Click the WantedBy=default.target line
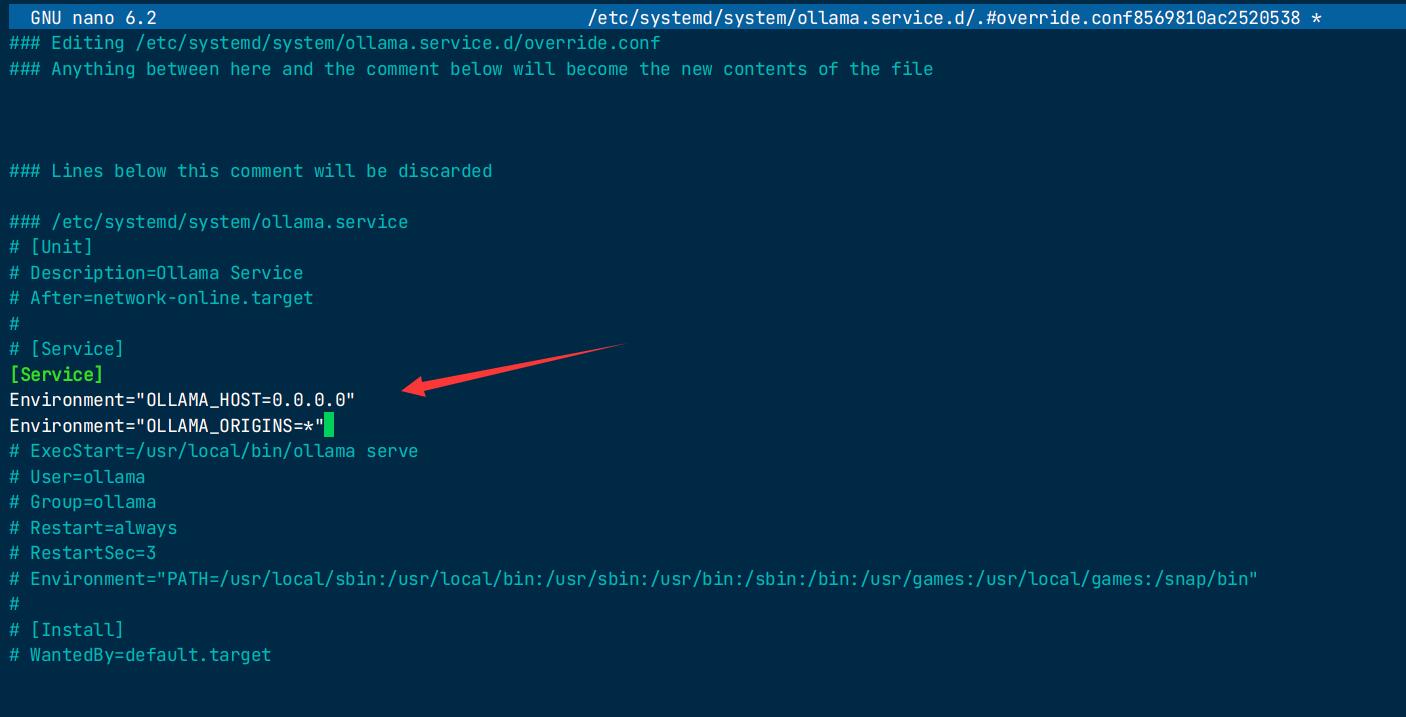Viewport: 1406px width, 717px height. point(140,655)
